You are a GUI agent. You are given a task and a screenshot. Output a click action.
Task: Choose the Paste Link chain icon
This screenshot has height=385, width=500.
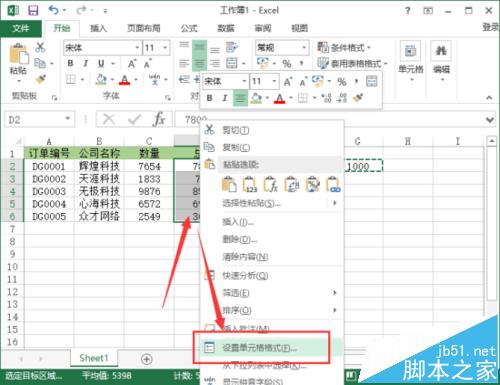(333, 184)
